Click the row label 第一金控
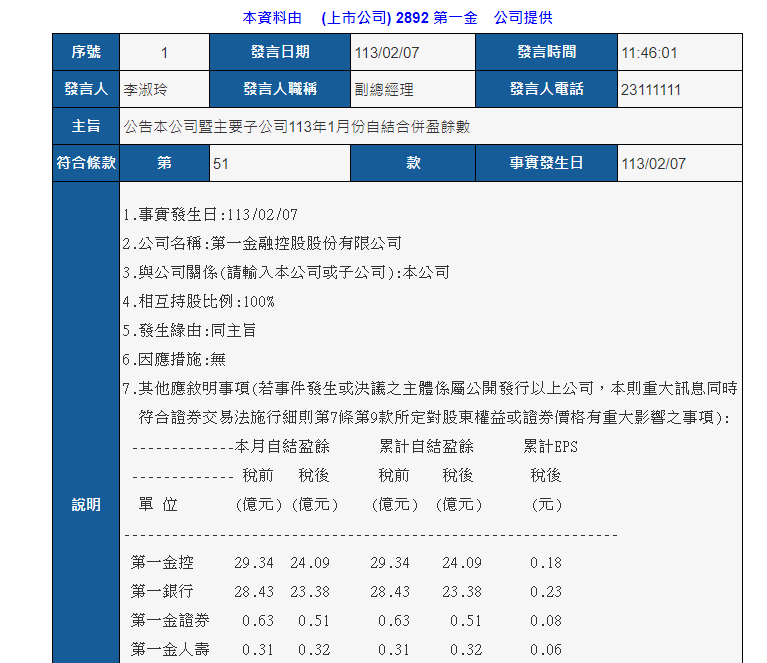The width and height of the screenshot is (767, 663). [x=162, y=563]
